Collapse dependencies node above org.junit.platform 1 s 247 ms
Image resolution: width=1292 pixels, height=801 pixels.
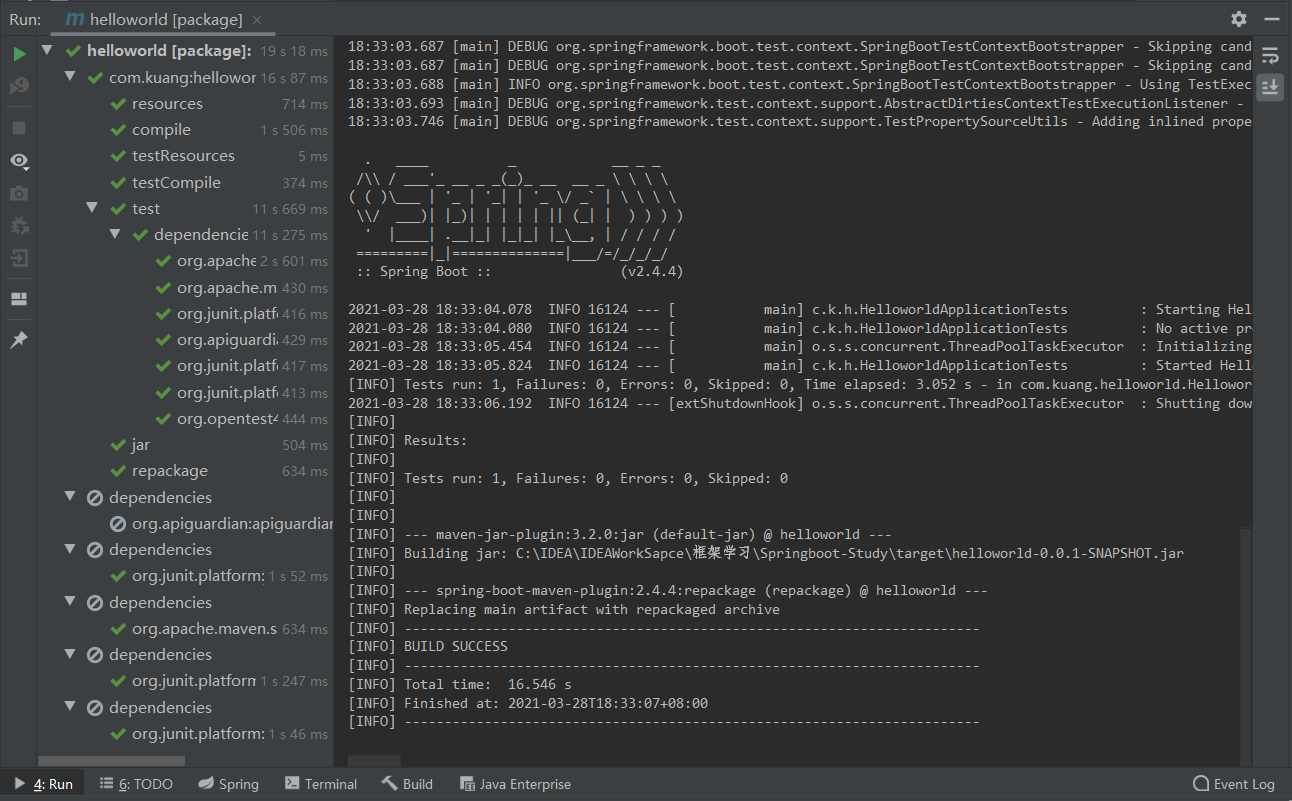click(x=70, y=654)
